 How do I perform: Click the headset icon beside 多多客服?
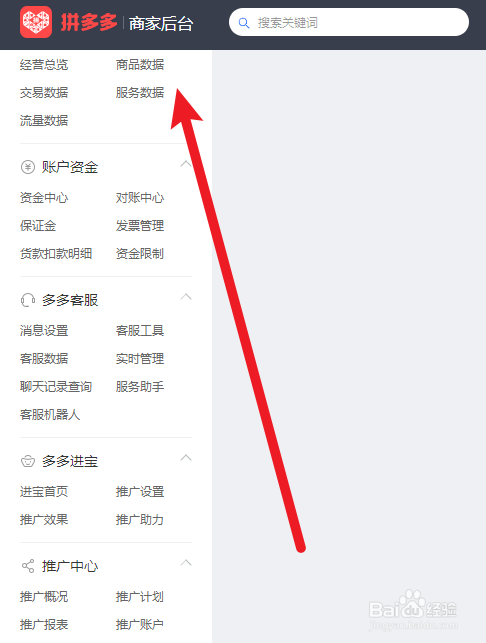click(x=28, y=300)
